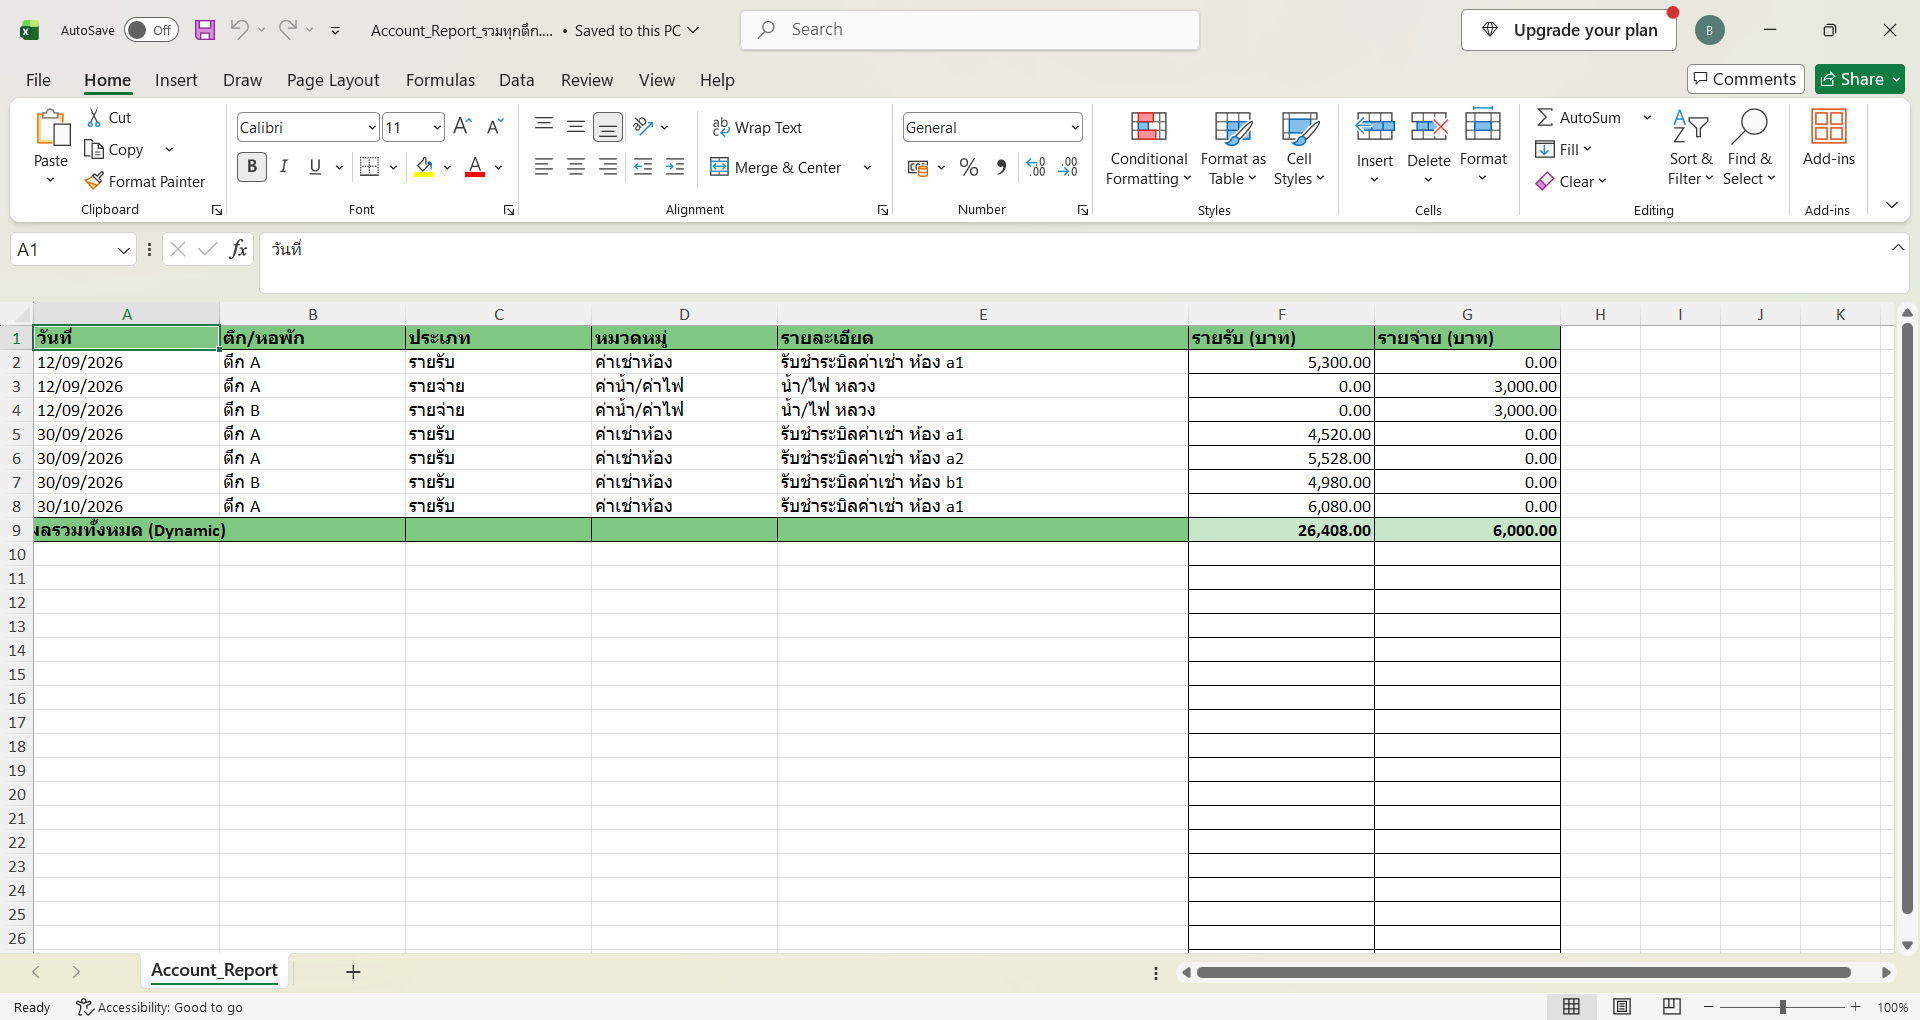Add a new sheet with the plus button
Viewport: 1920px width, 1020px height.
(x=353, y=972)
